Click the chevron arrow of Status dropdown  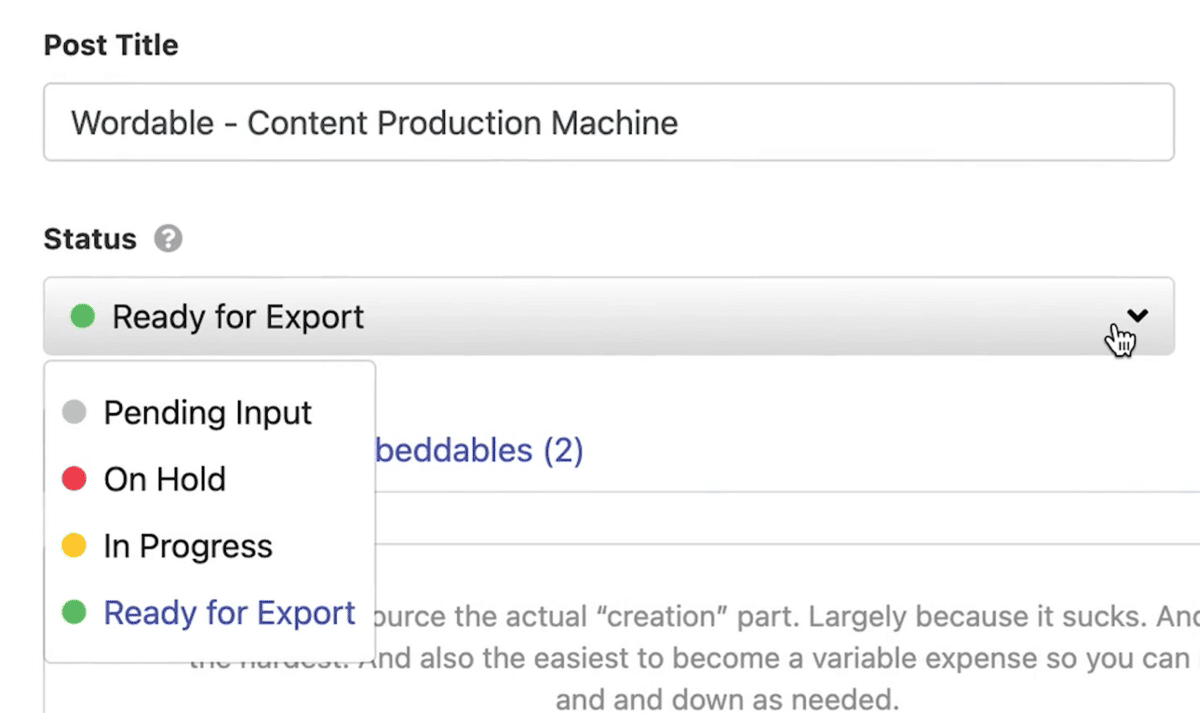(x=1137, y=316)
